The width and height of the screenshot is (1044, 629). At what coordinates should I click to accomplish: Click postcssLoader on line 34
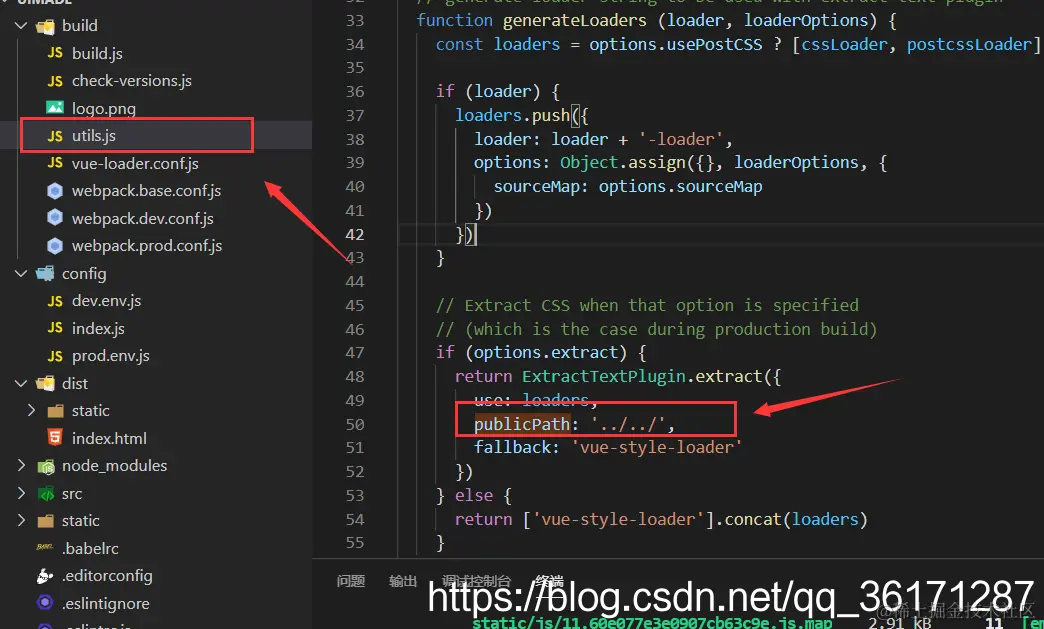pyautogui.click(x=969, y=45)
